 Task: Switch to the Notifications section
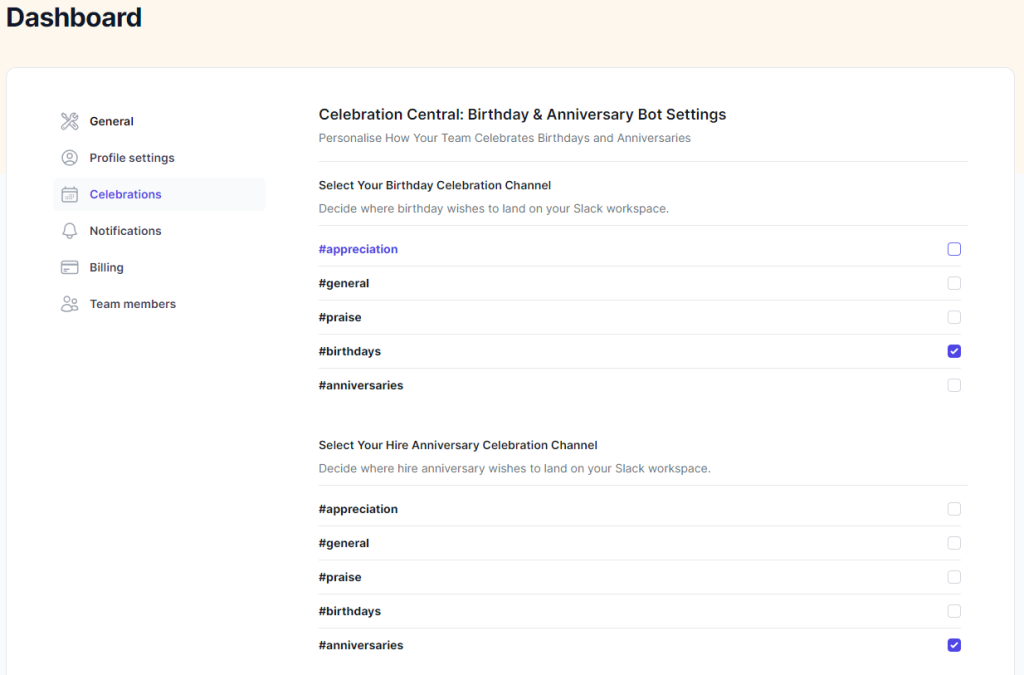point(125,231)
